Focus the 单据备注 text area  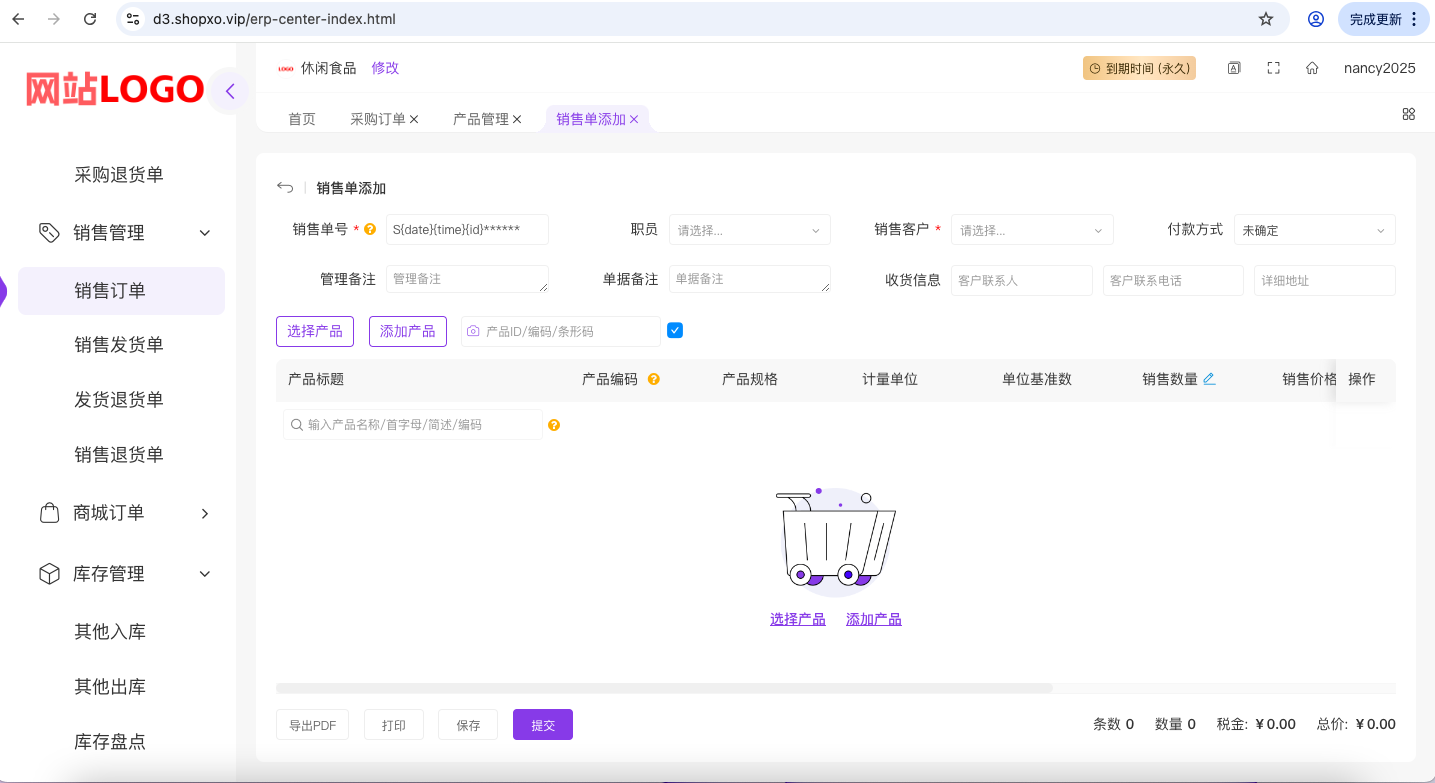(x=750, y=279)
